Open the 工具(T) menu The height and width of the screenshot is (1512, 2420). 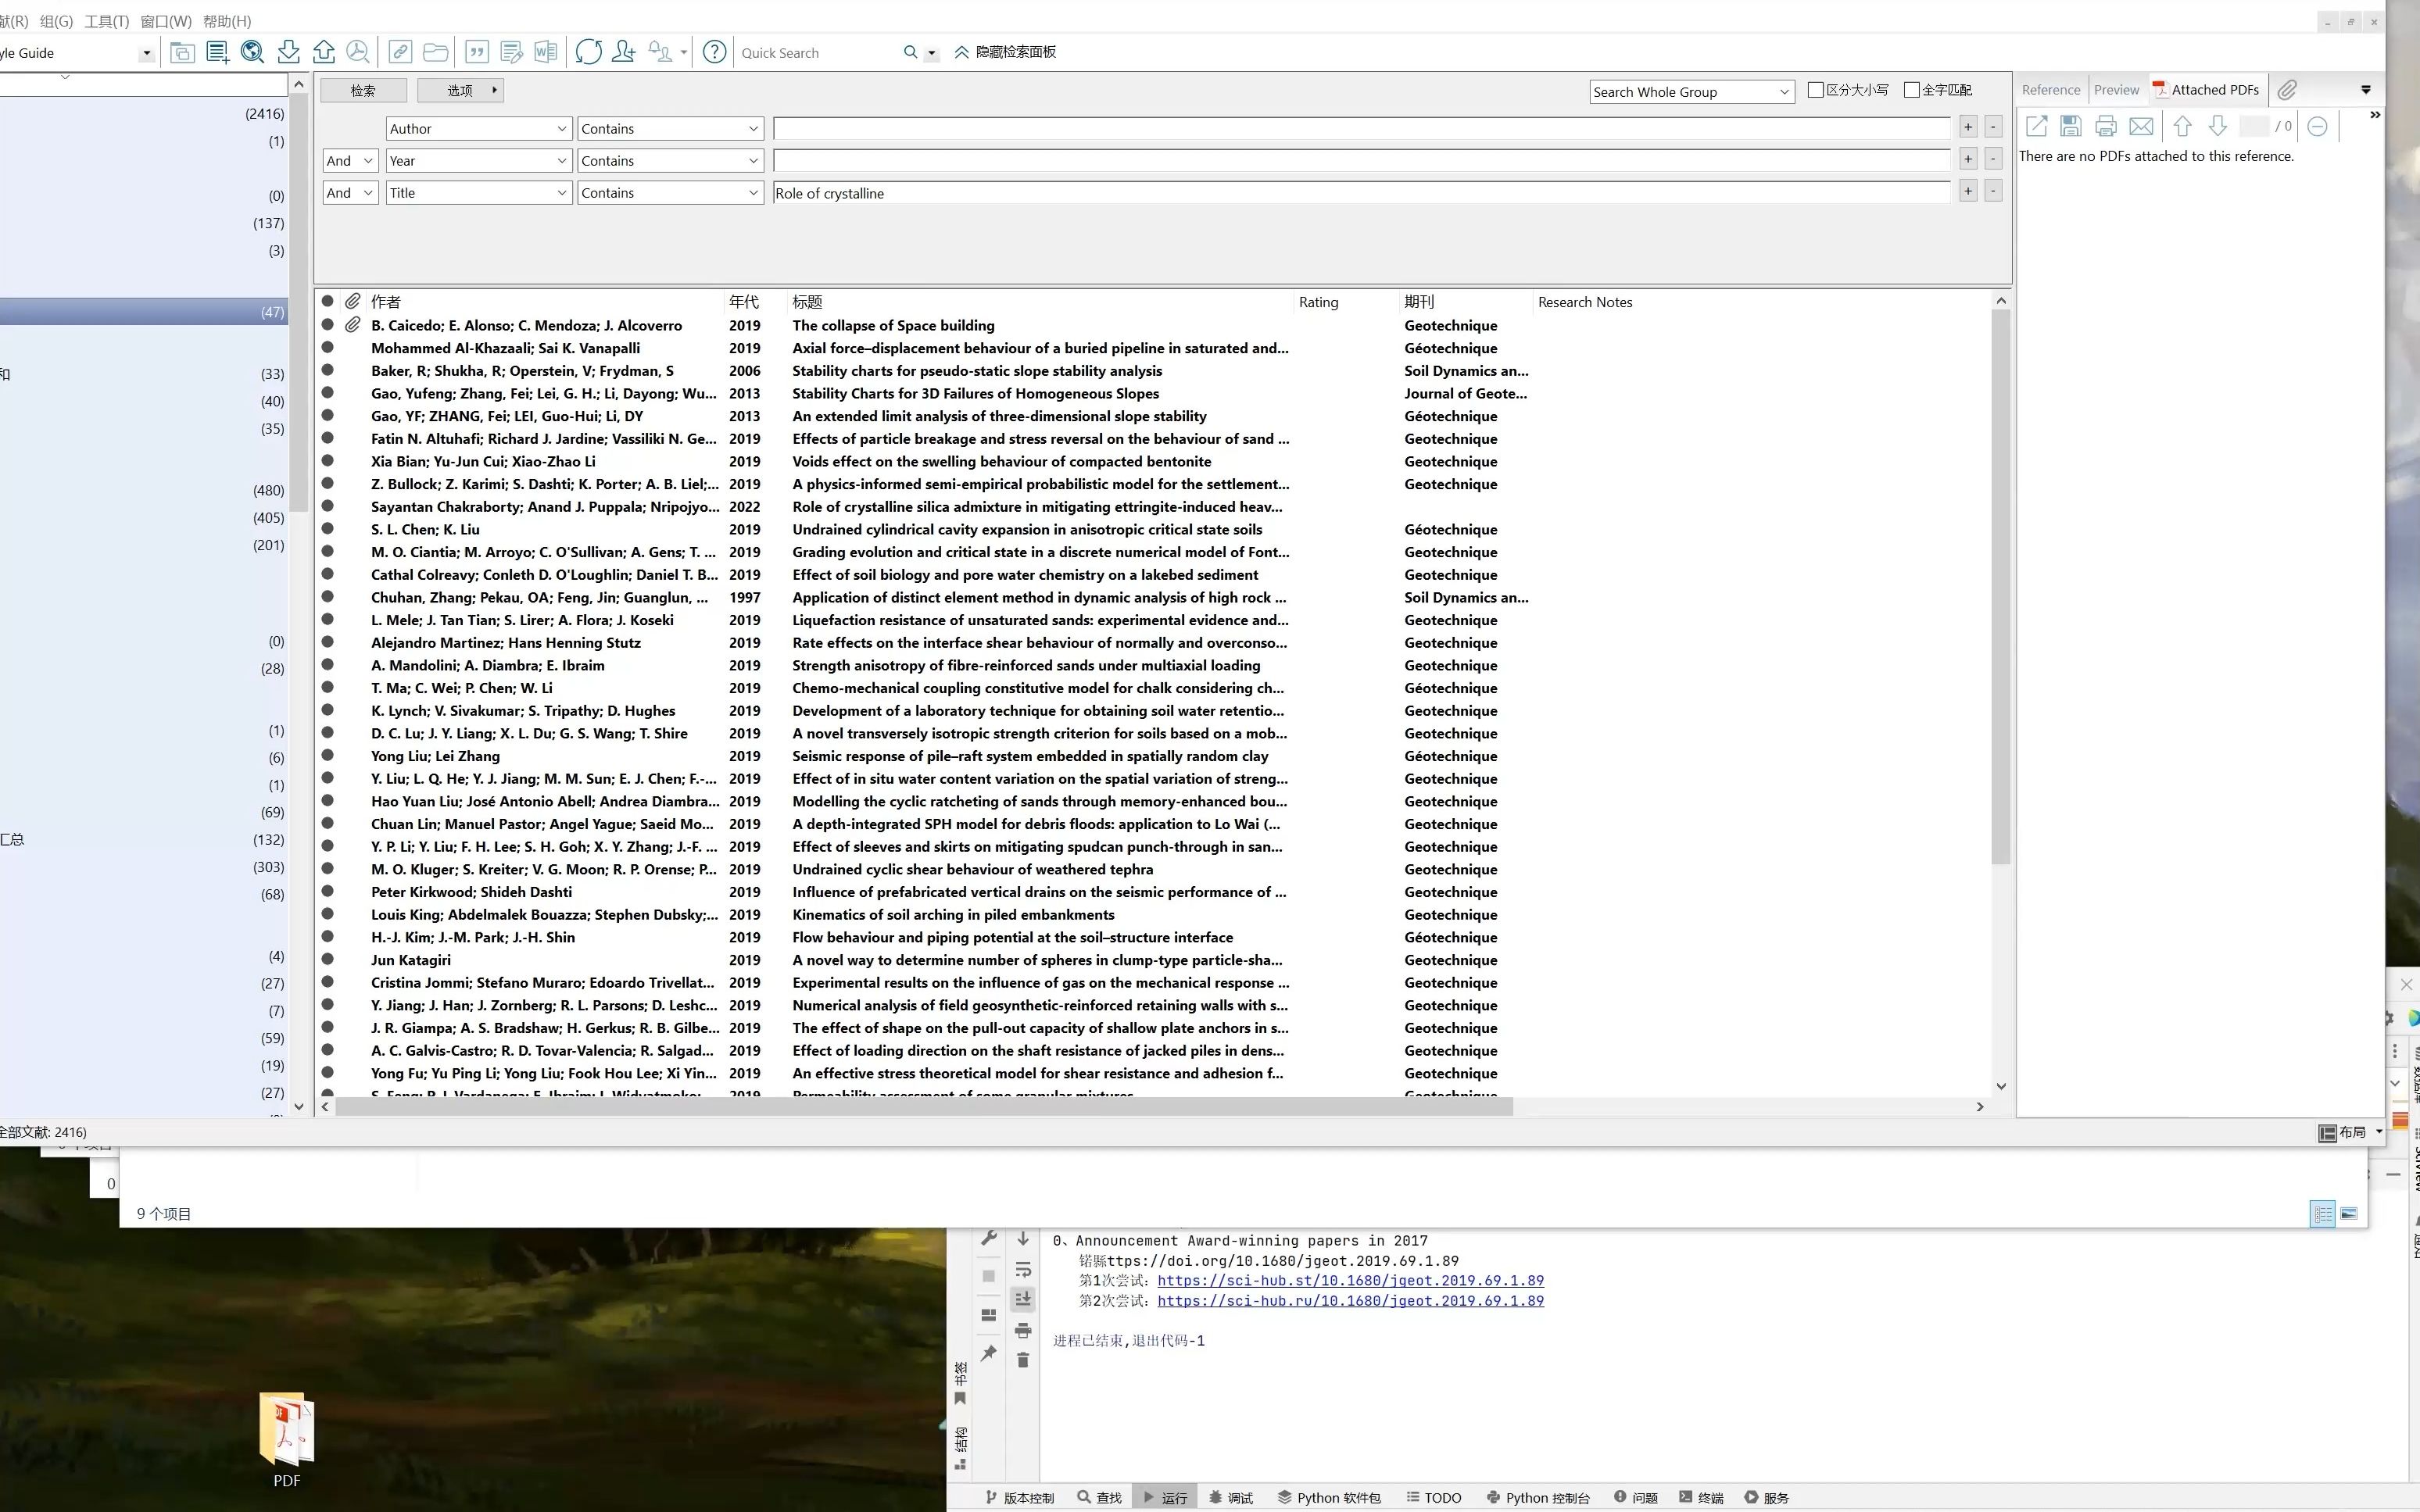pos(106,21)
